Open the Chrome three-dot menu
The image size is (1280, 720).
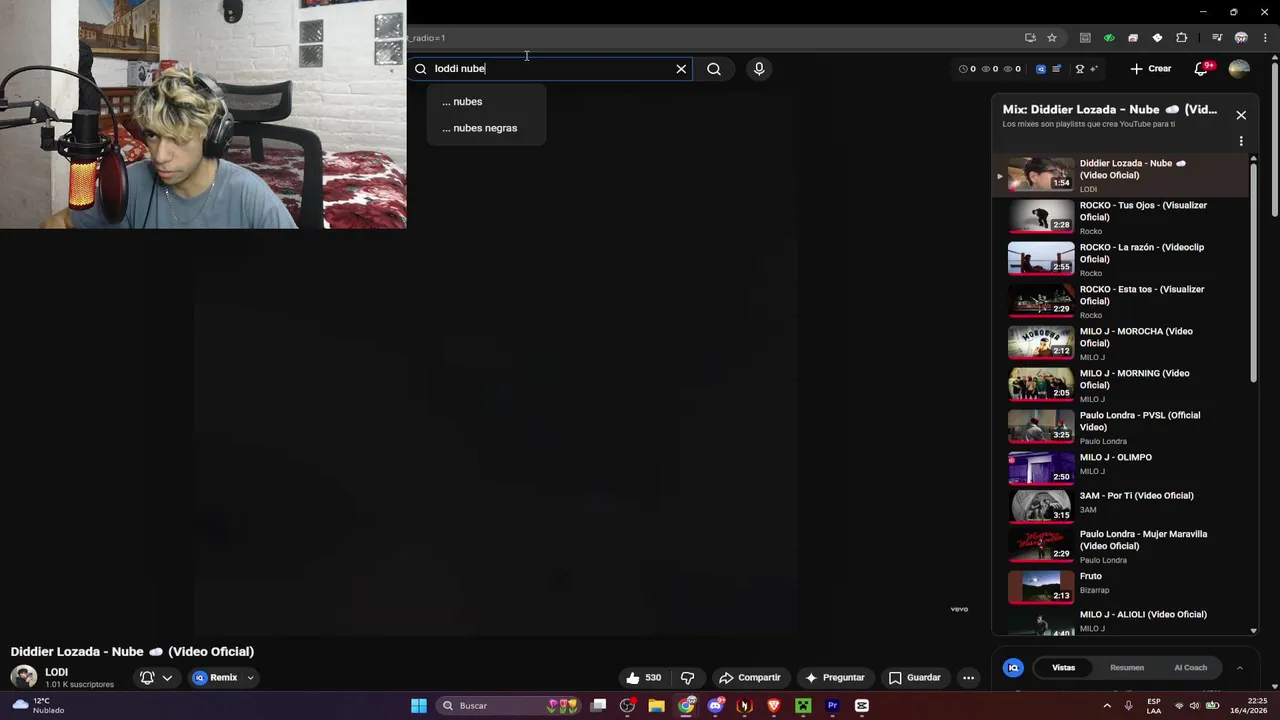coord(1265,38)
